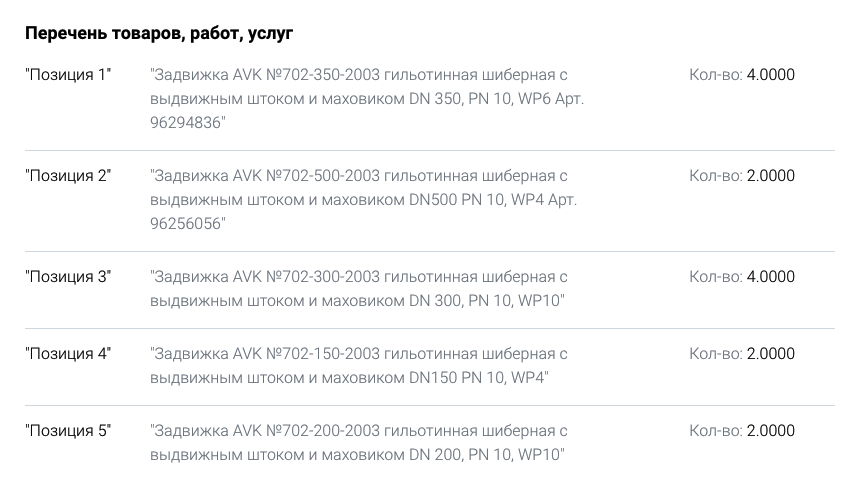Screen dimensions: 853x480
Task: Click "DN 300, PN 10, WP10" text line
Action: [x=486, y=300]
